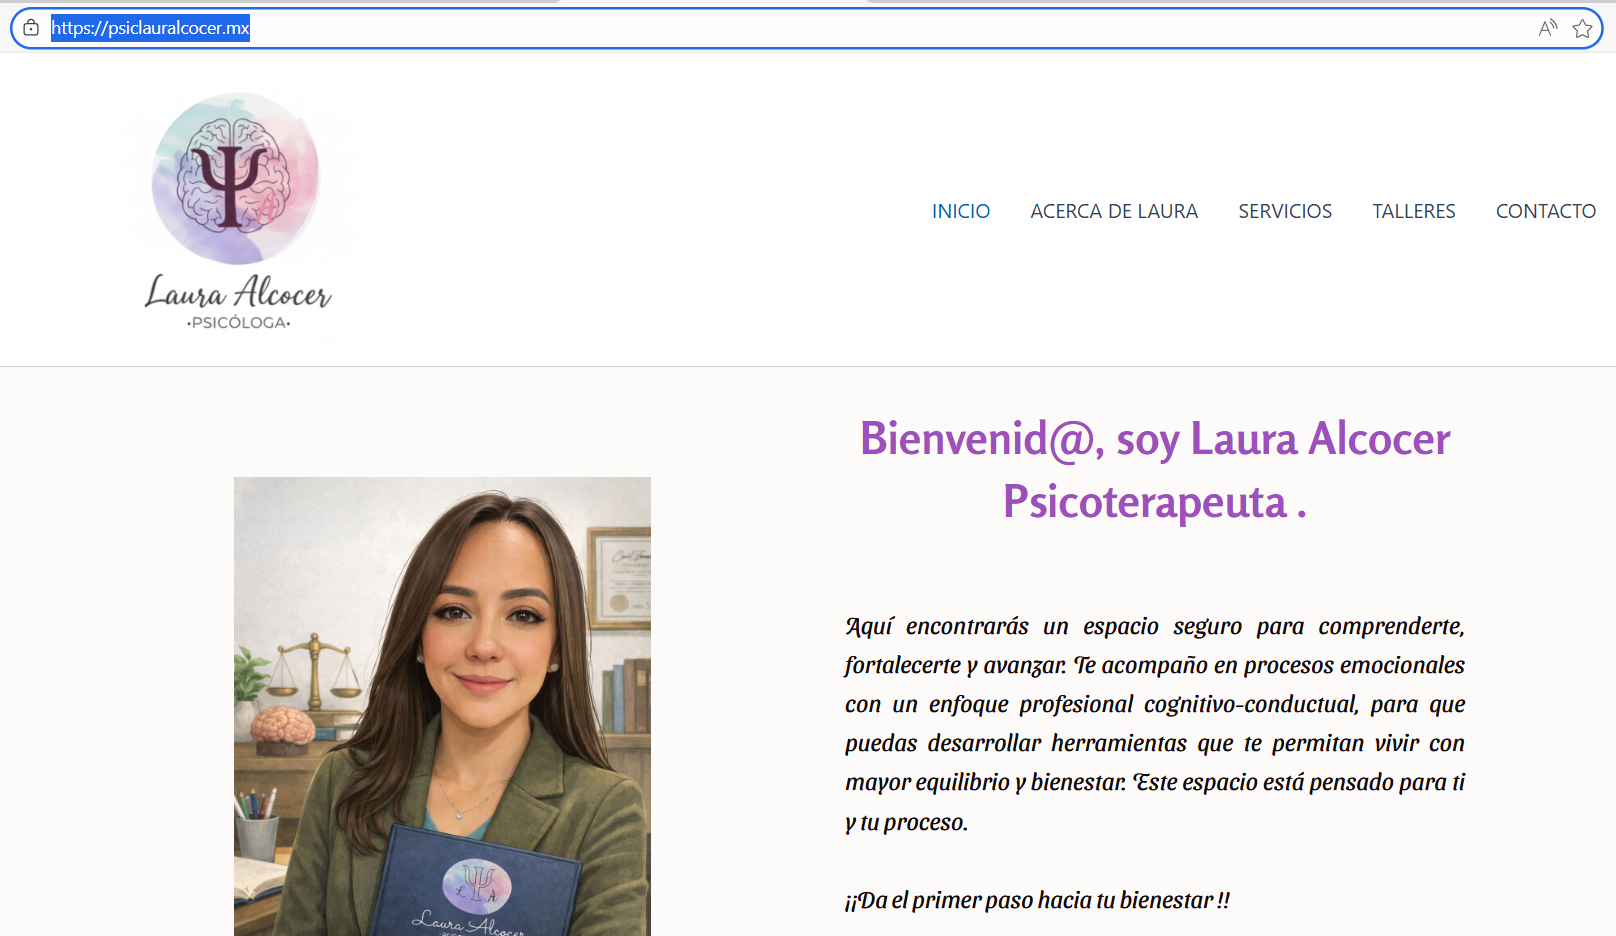This screenshot has height=936, width=1616.
Task: Go to the INICIO page
Action: click(960, 211)
